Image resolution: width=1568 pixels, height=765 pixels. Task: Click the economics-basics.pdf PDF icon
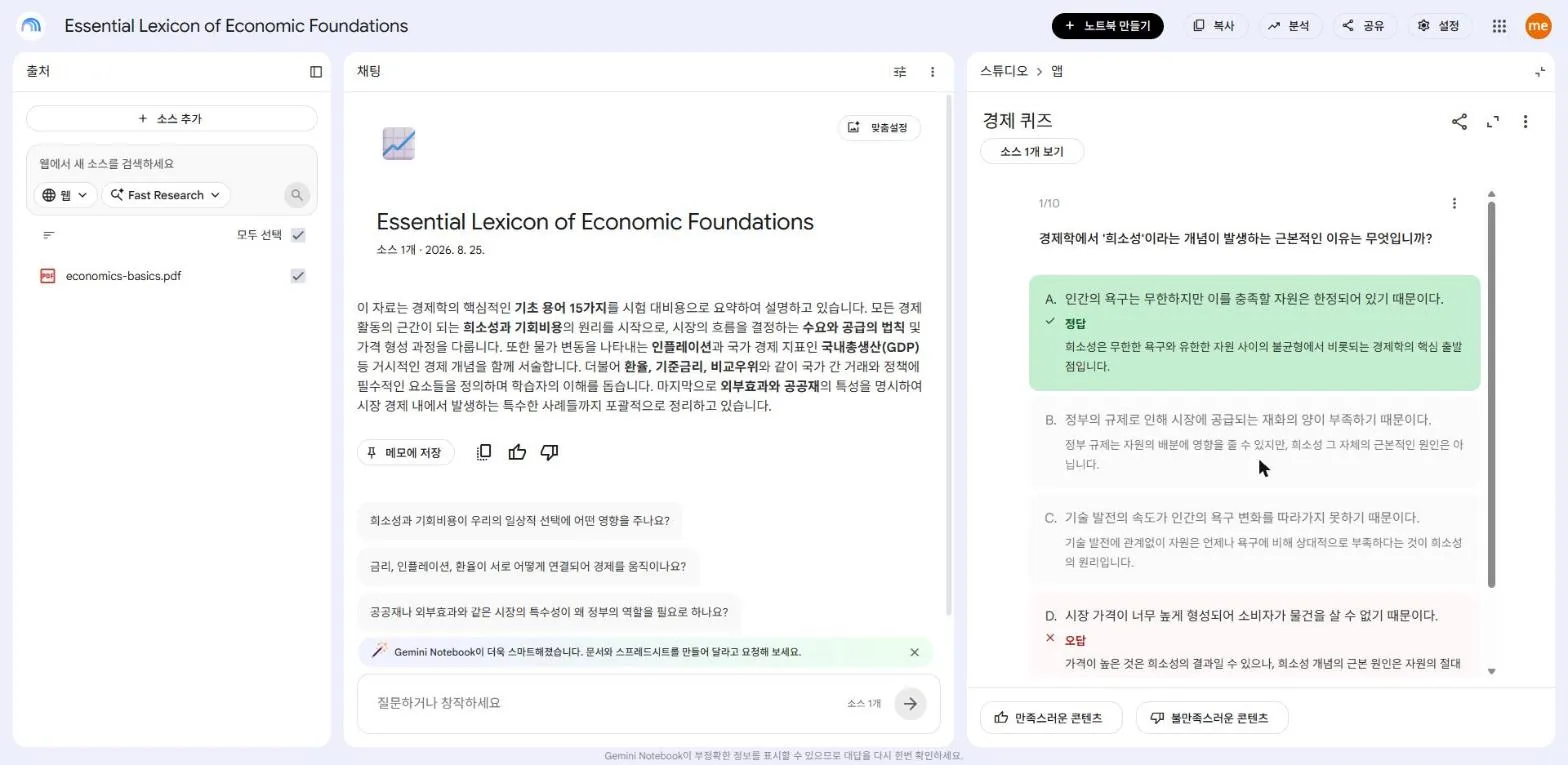pos(48,276)
